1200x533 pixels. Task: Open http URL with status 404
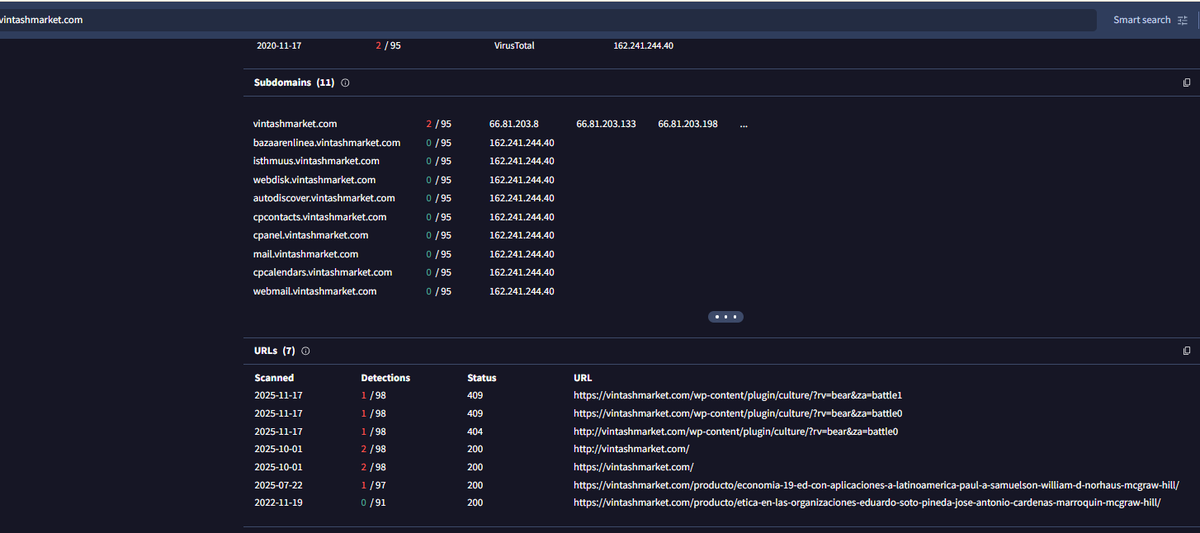tap(736, 431)
